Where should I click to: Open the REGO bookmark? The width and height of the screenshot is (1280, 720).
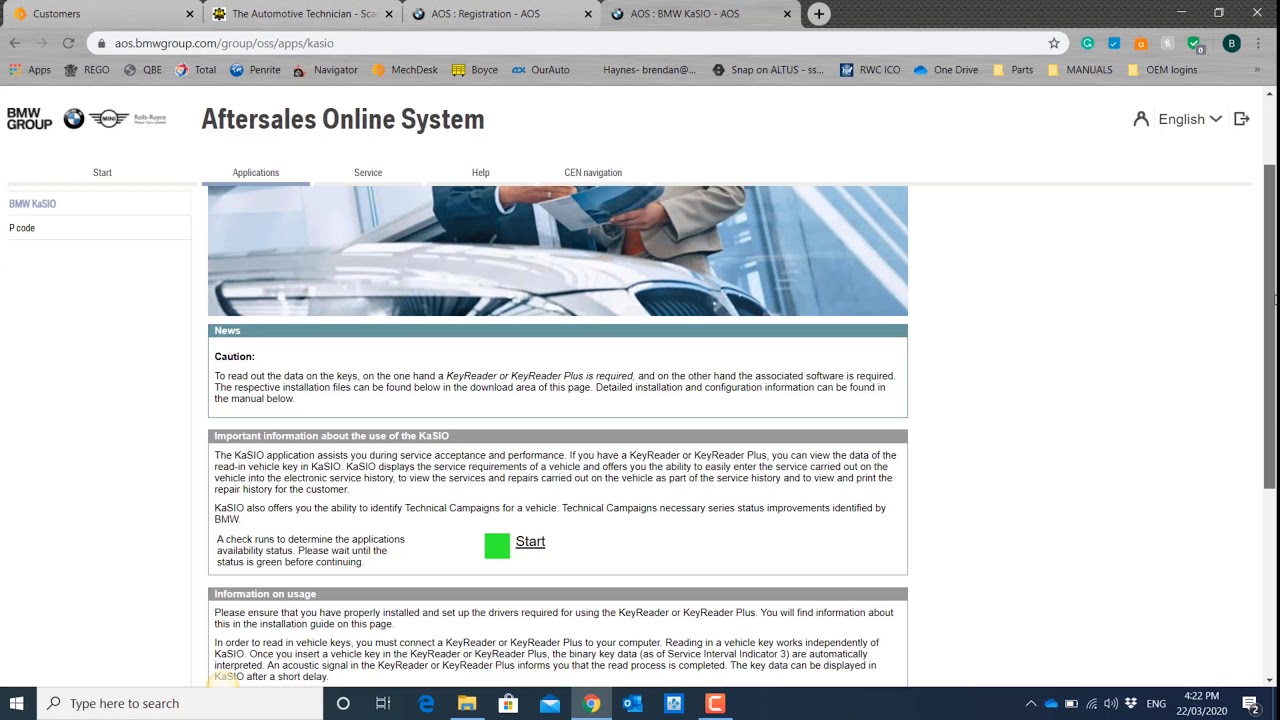[87, 70]
